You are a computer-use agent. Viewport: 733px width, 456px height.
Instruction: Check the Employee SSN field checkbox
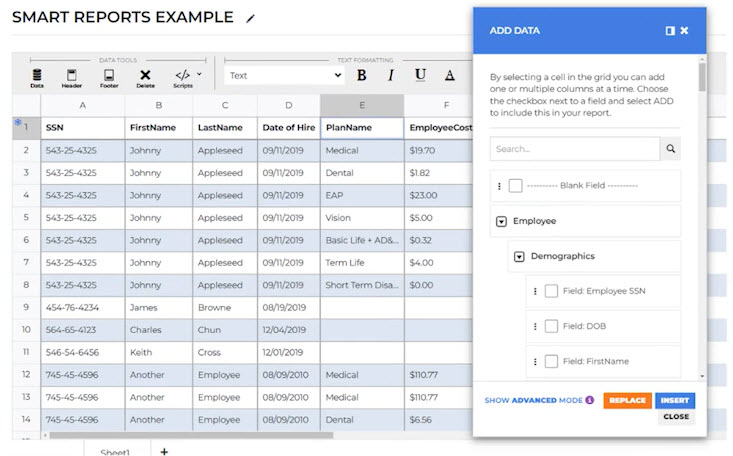point(551,291)
